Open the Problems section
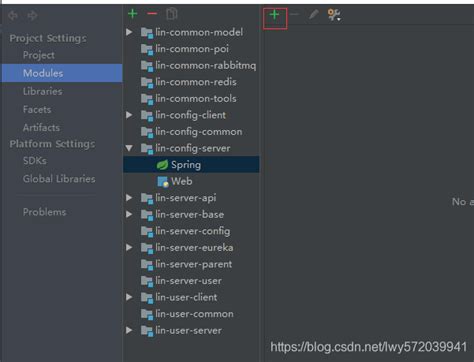This screenshot has width=474, height=362. [44, 212]
